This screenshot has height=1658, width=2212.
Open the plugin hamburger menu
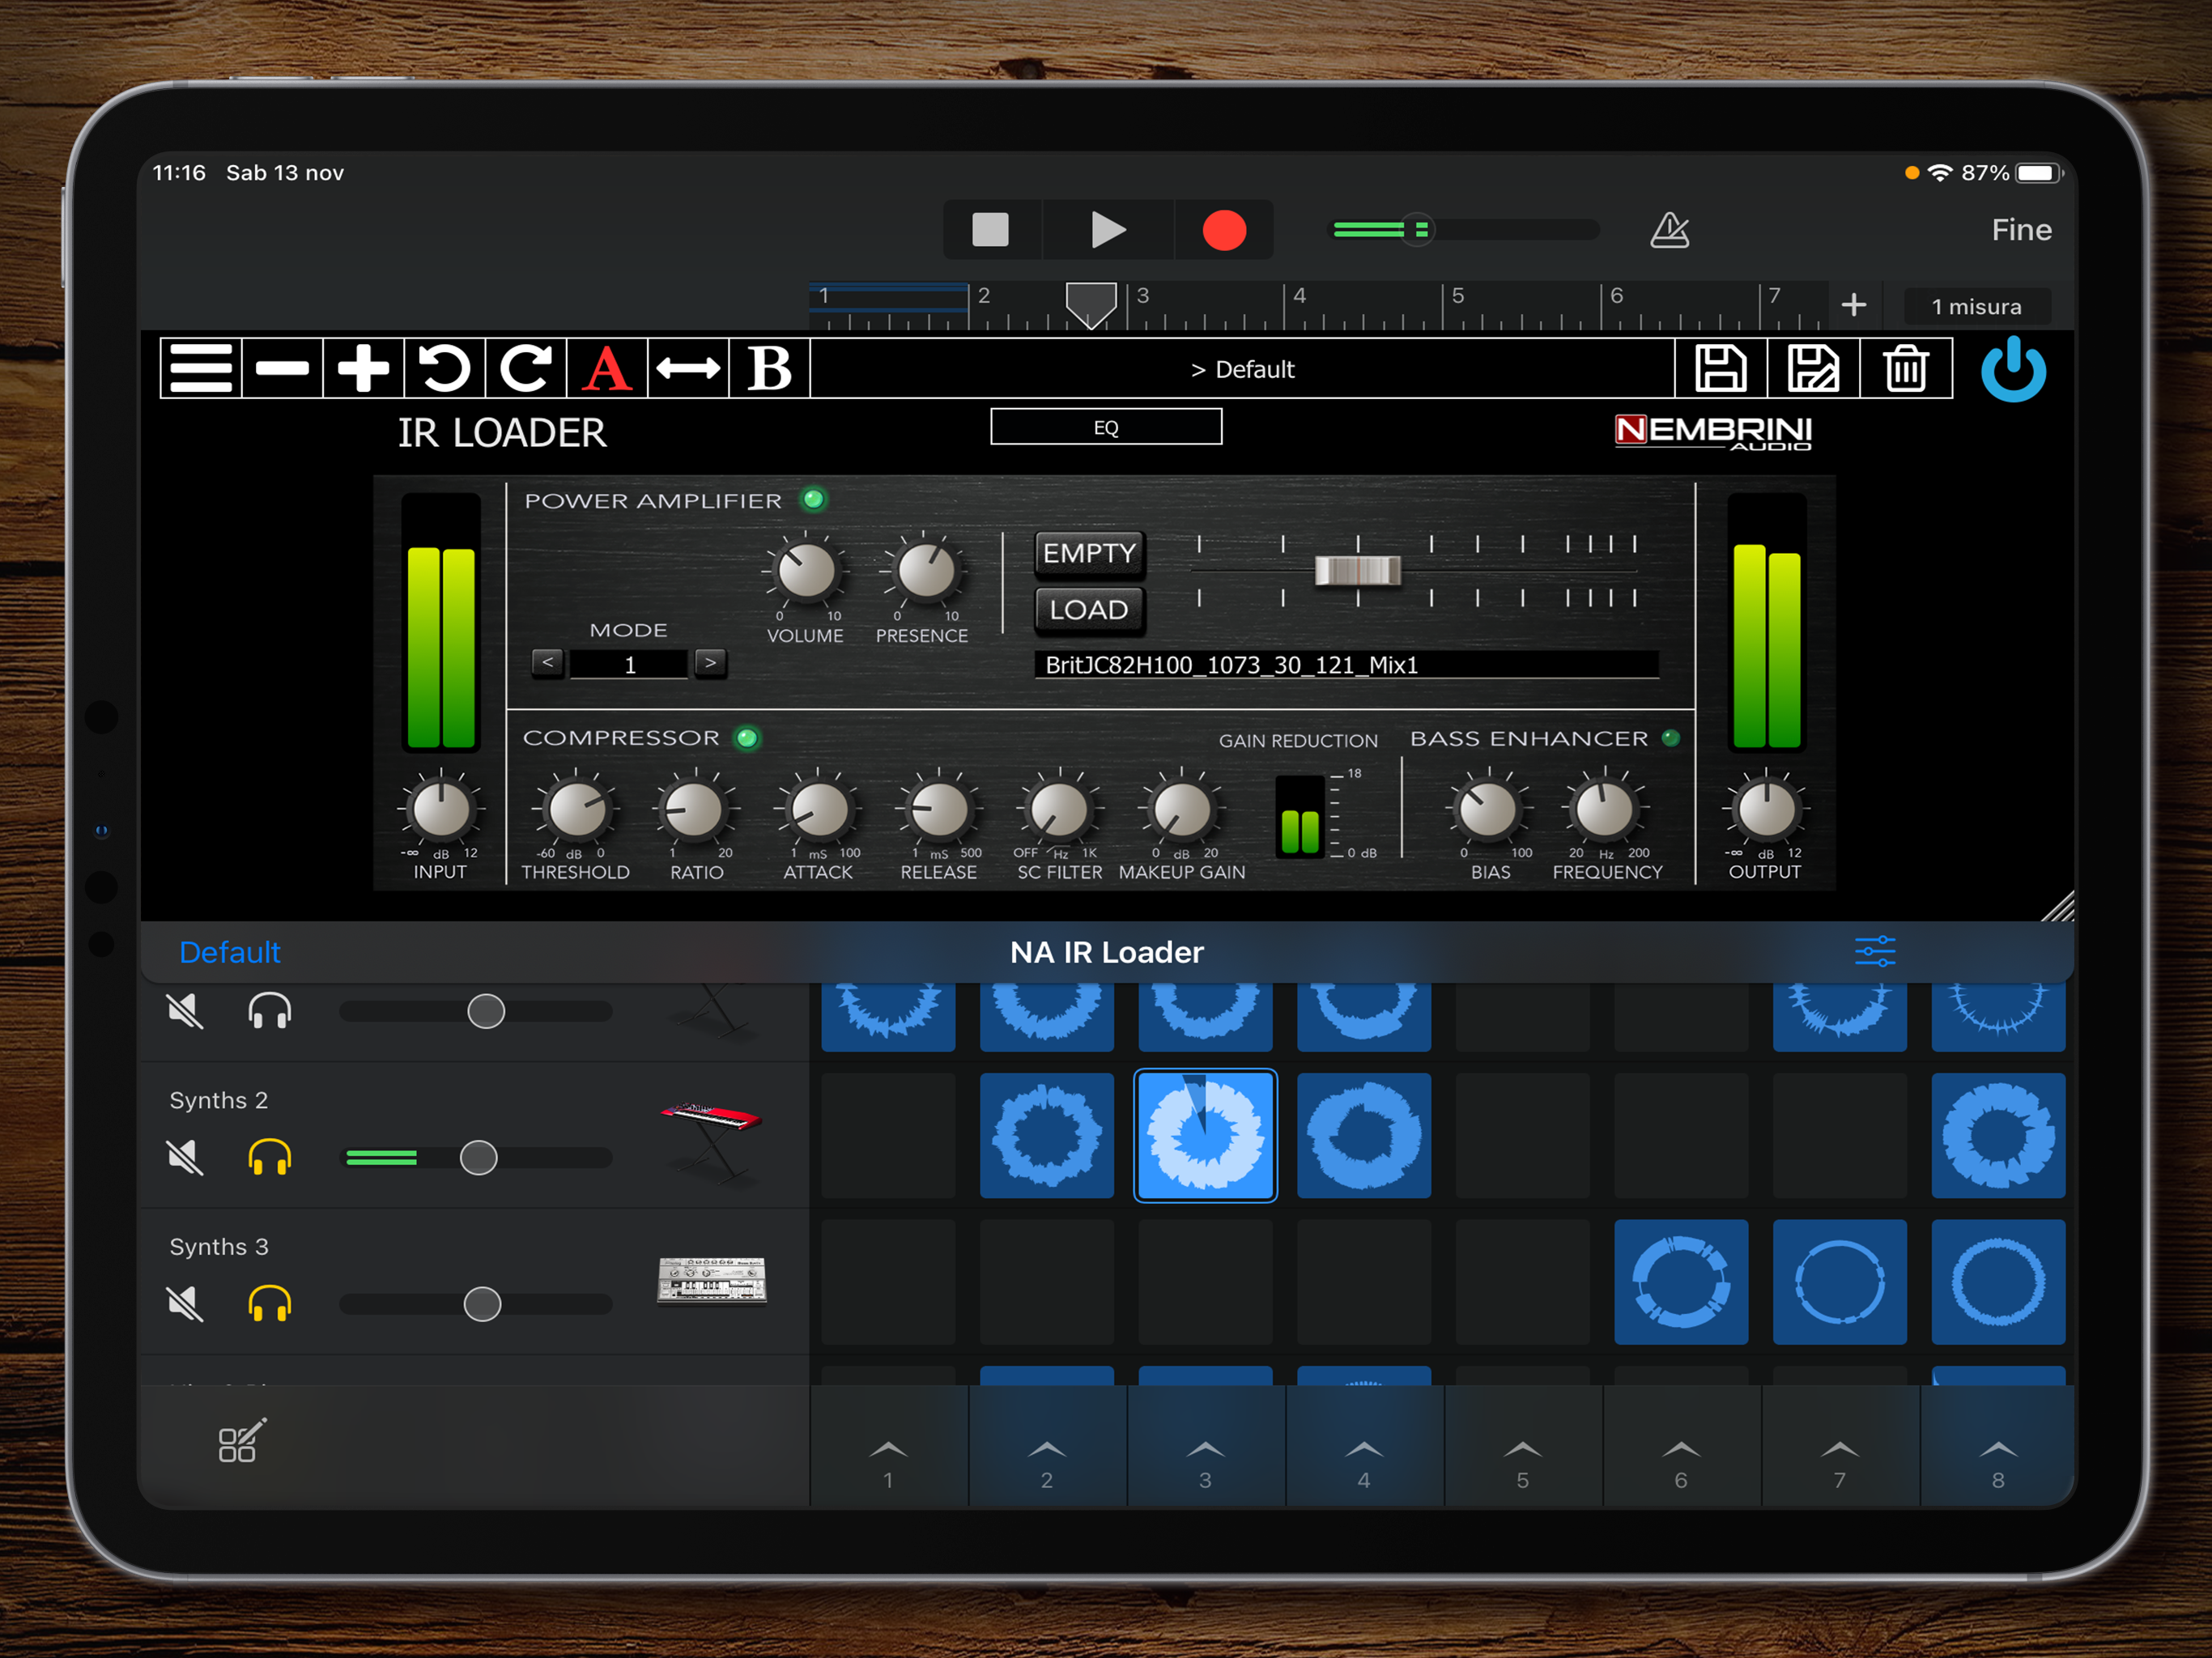coord(201,369)
